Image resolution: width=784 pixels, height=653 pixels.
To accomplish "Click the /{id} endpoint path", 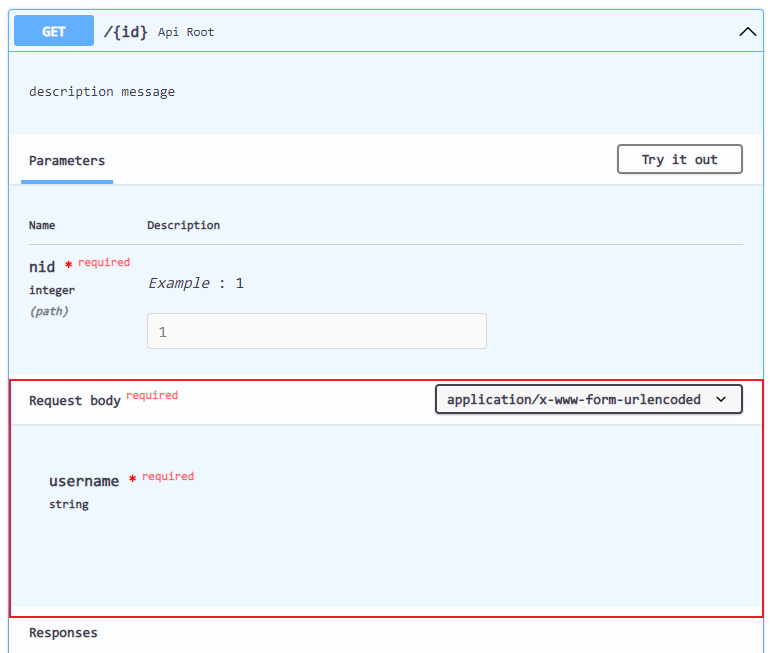I will (126, 32).
